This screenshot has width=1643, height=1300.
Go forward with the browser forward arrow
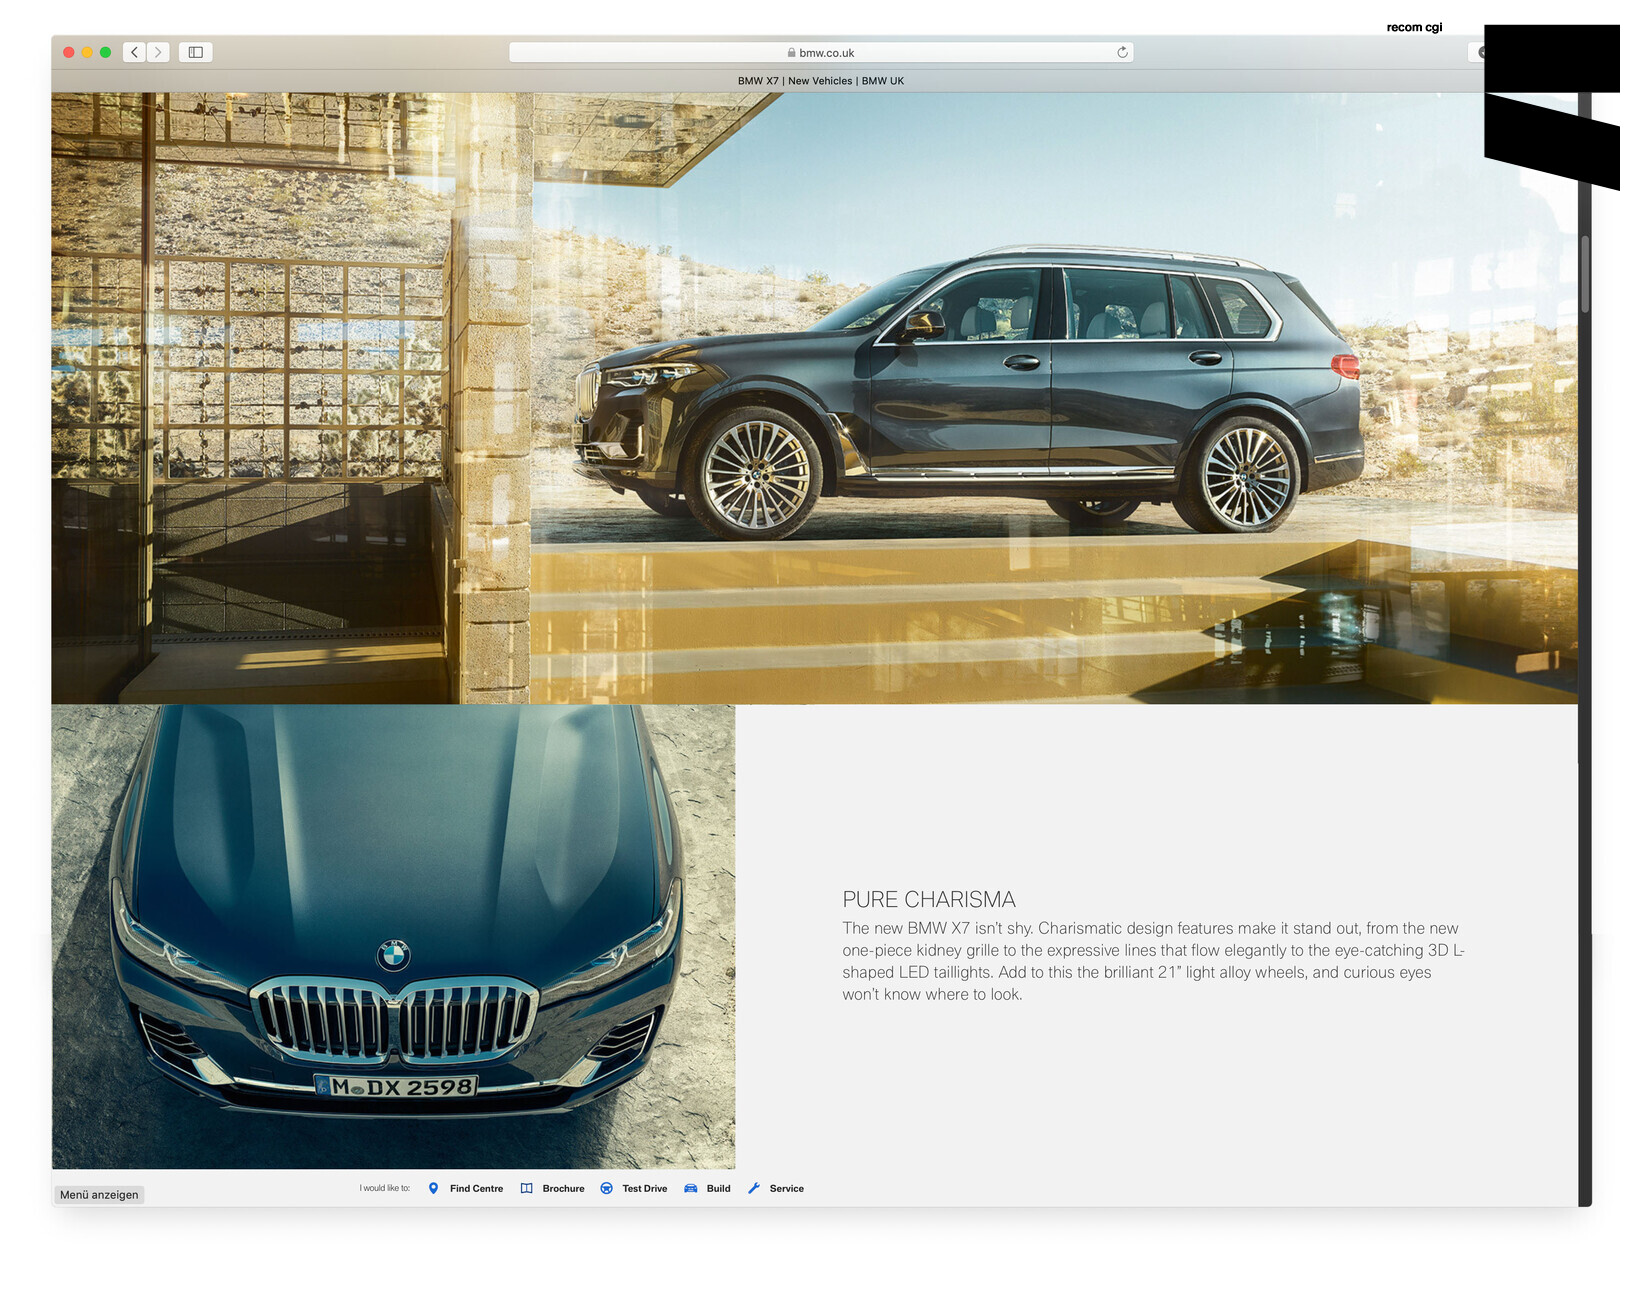[158, 52]
